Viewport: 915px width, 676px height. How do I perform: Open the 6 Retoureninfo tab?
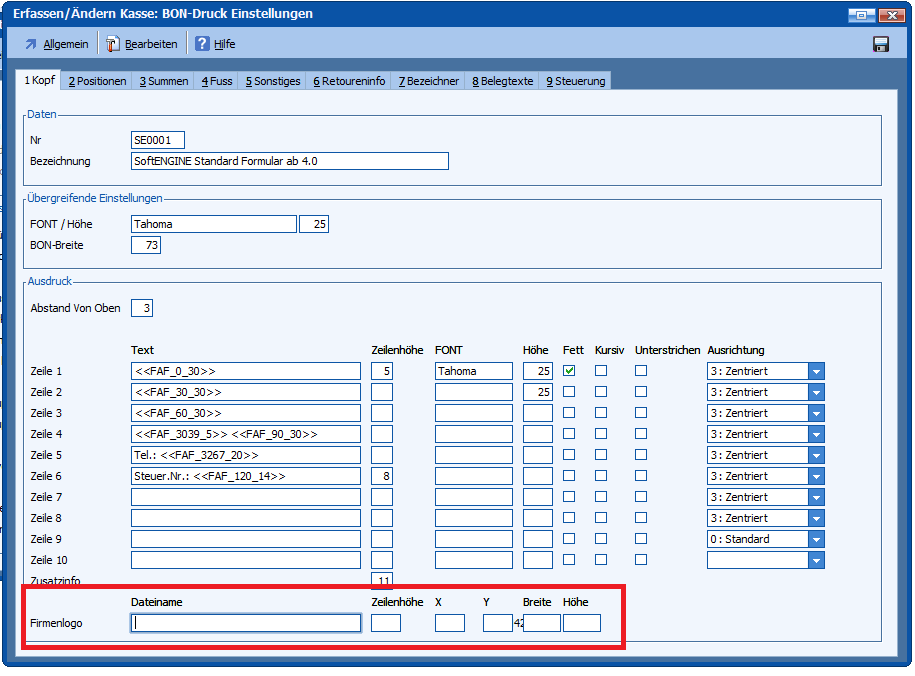(348, 81)
